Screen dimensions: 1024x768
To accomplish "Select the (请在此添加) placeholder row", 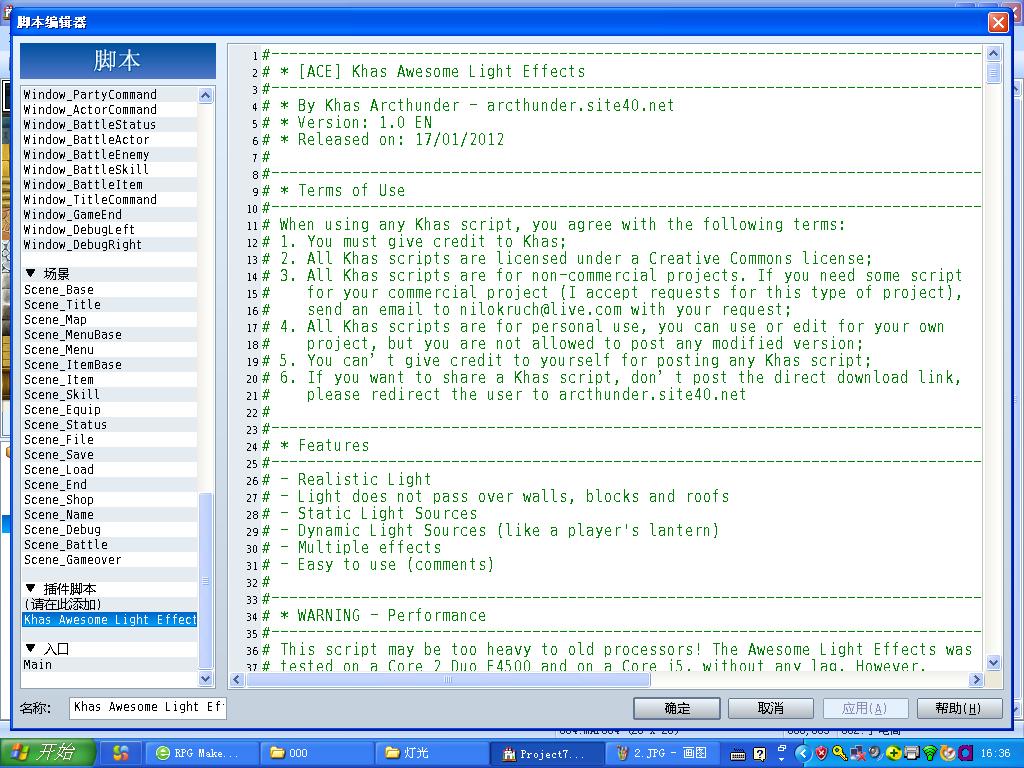I will point(109,605).
